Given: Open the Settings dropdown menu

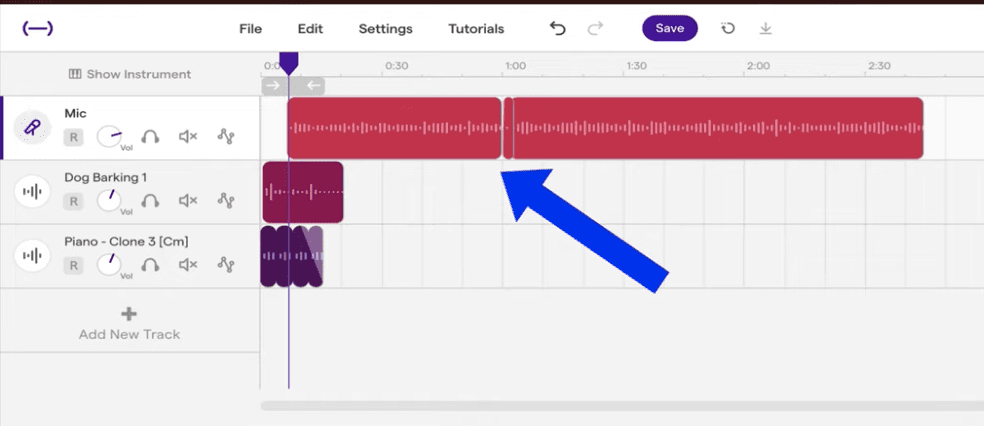Looking at the screenshot, I should point(385,29).
